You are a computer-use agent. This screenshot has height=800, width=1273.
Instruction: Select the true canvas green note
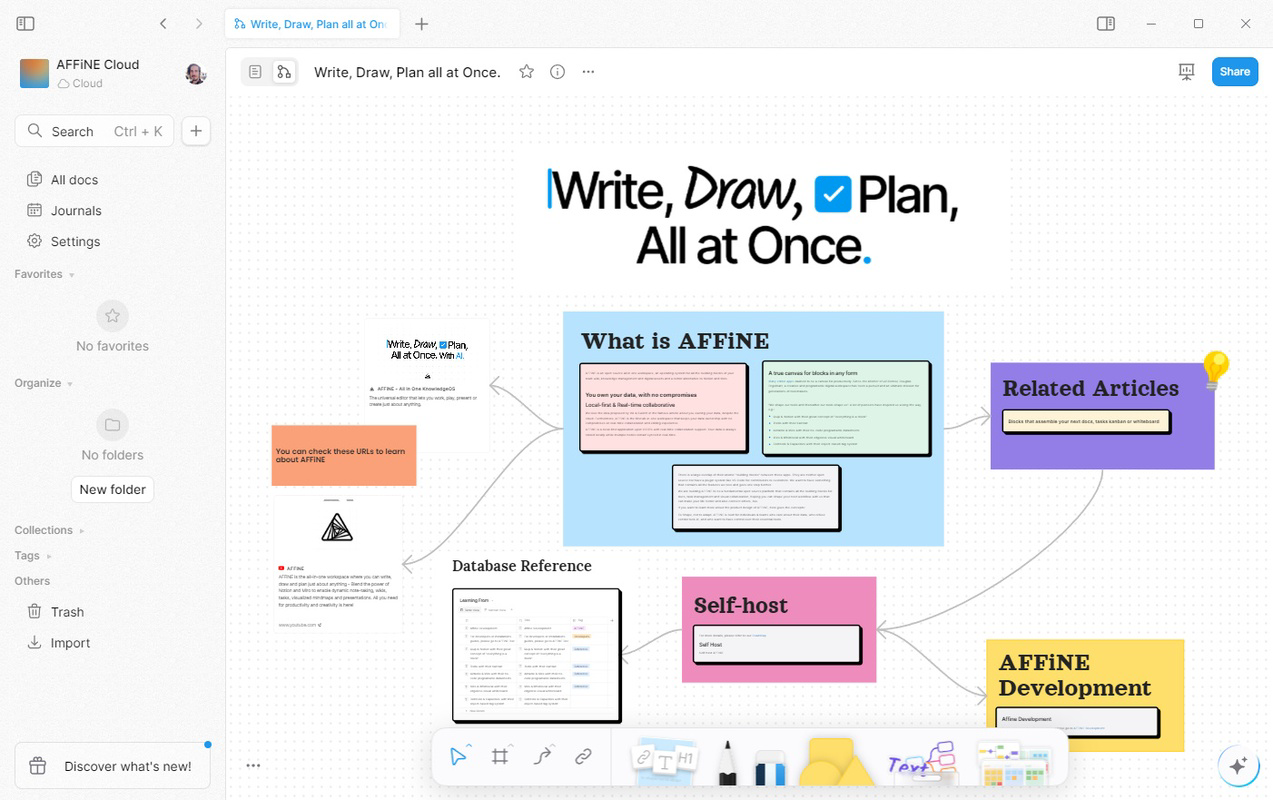[846, 408]
